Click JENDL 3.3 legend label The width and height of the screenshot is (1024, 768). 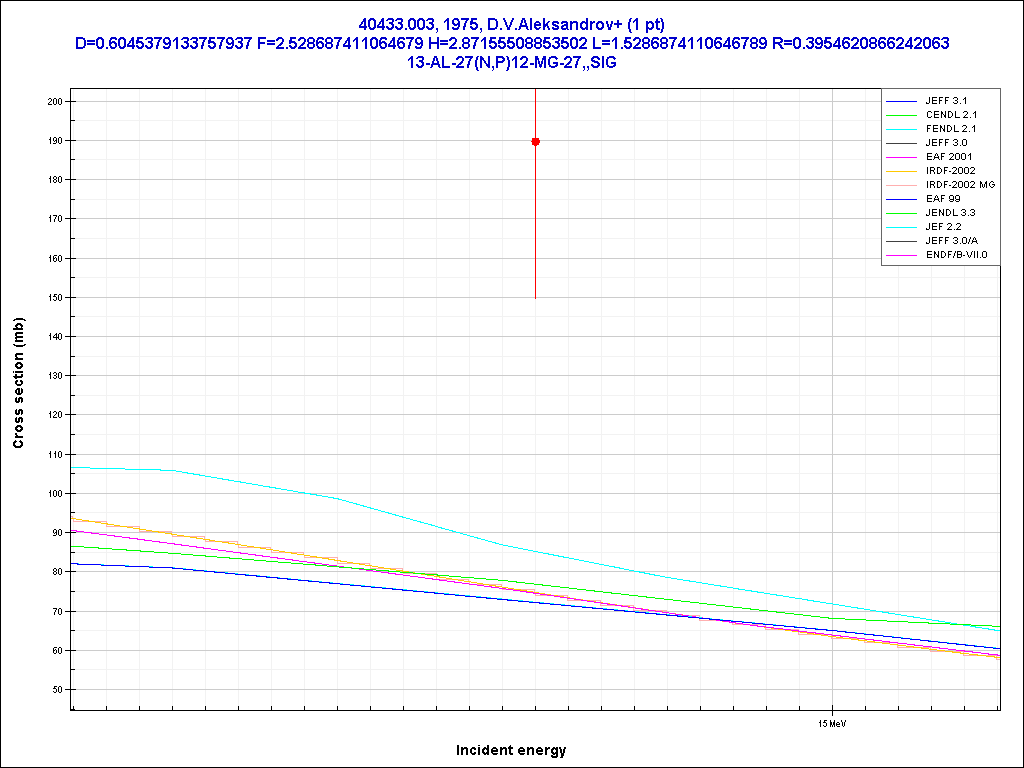[x=950, y=213]
